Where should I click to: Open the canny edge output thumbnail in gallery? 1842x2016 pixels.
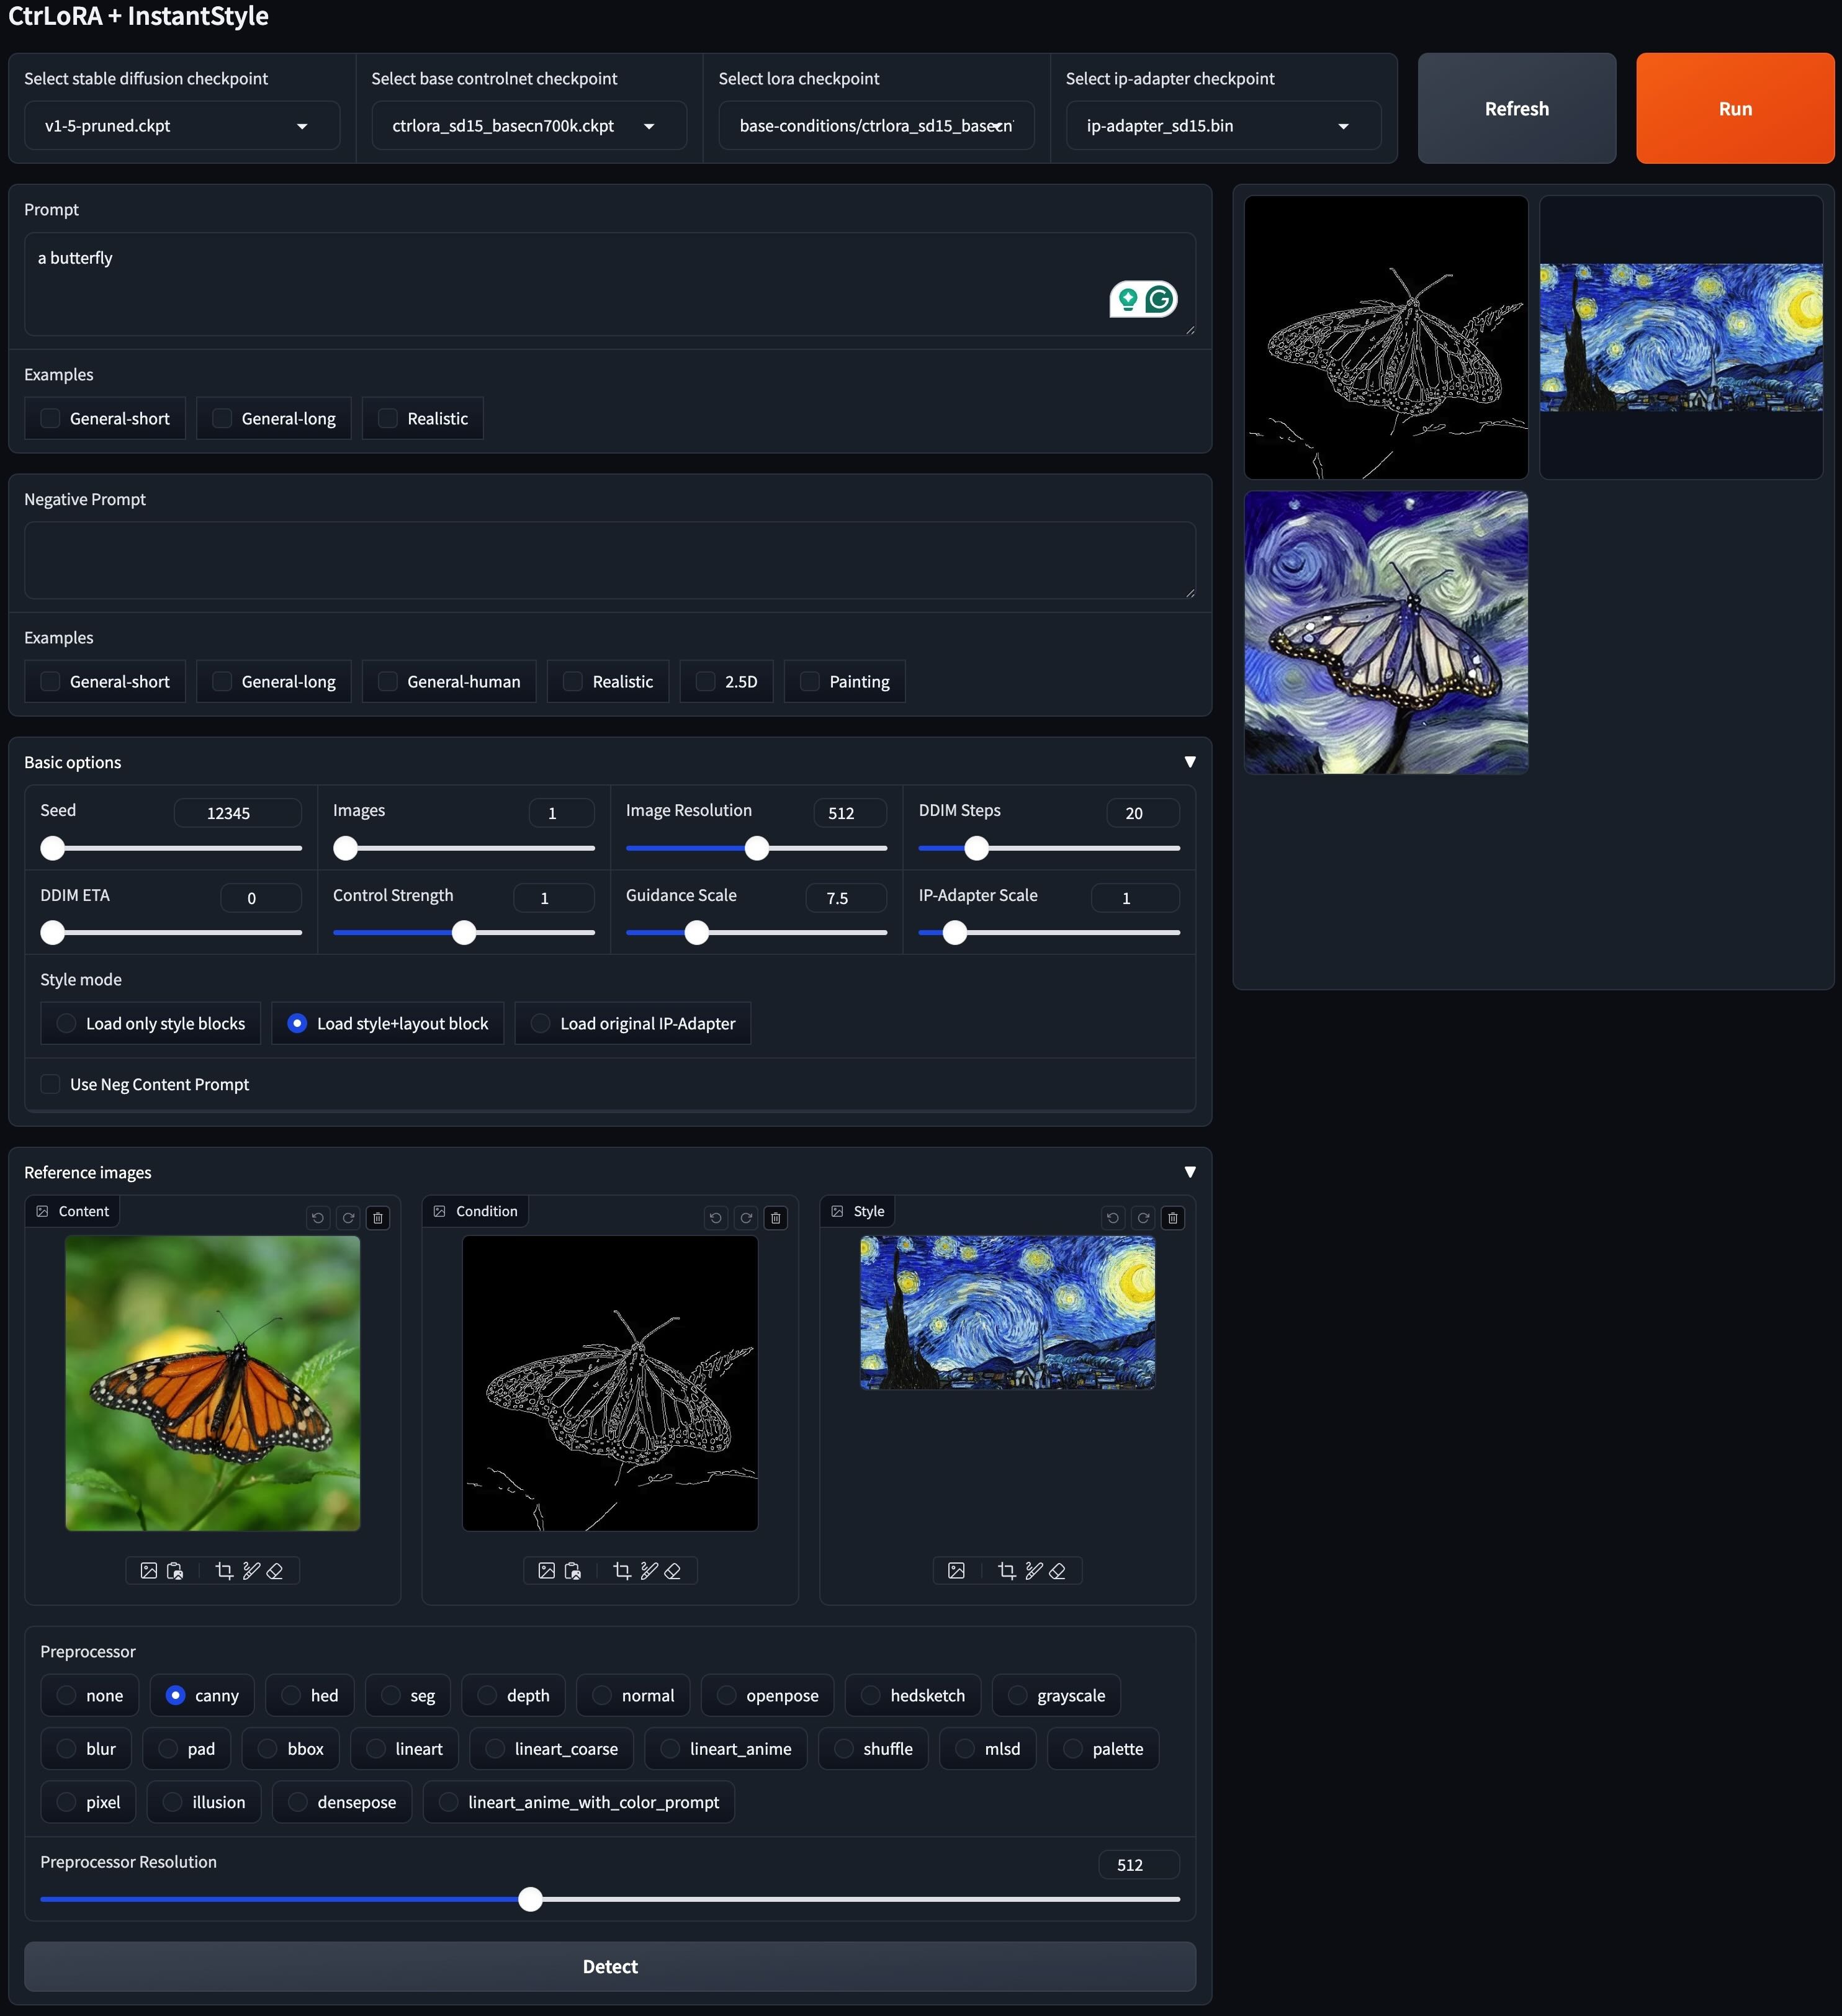[x=1386, y=337]
